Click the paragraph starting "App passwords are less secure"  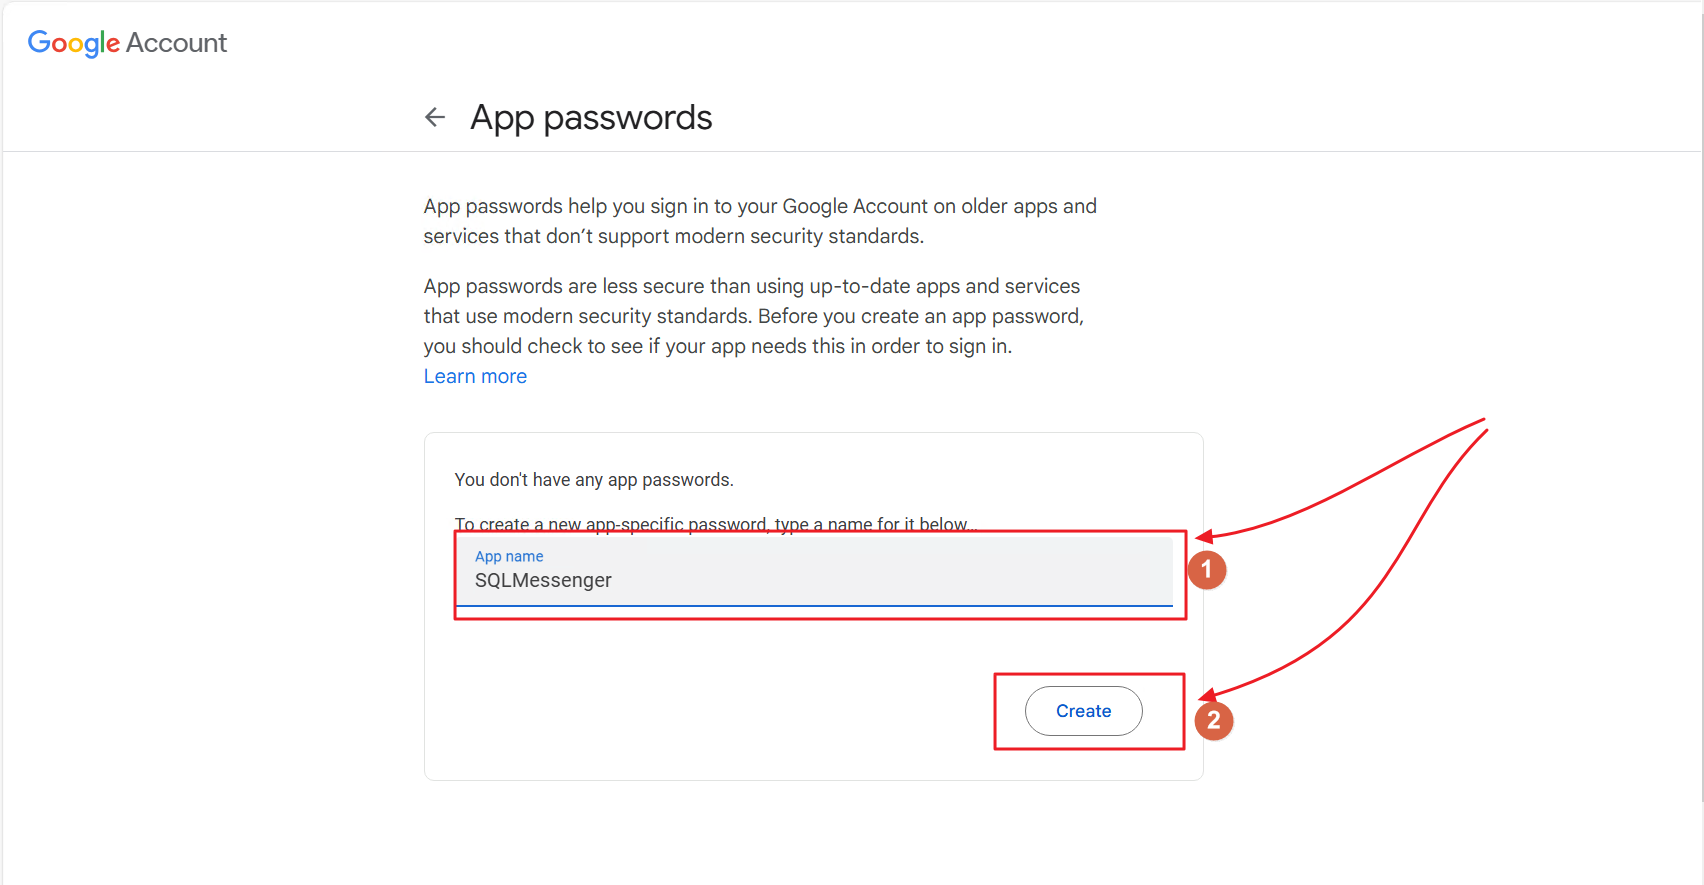coord(752,316)
